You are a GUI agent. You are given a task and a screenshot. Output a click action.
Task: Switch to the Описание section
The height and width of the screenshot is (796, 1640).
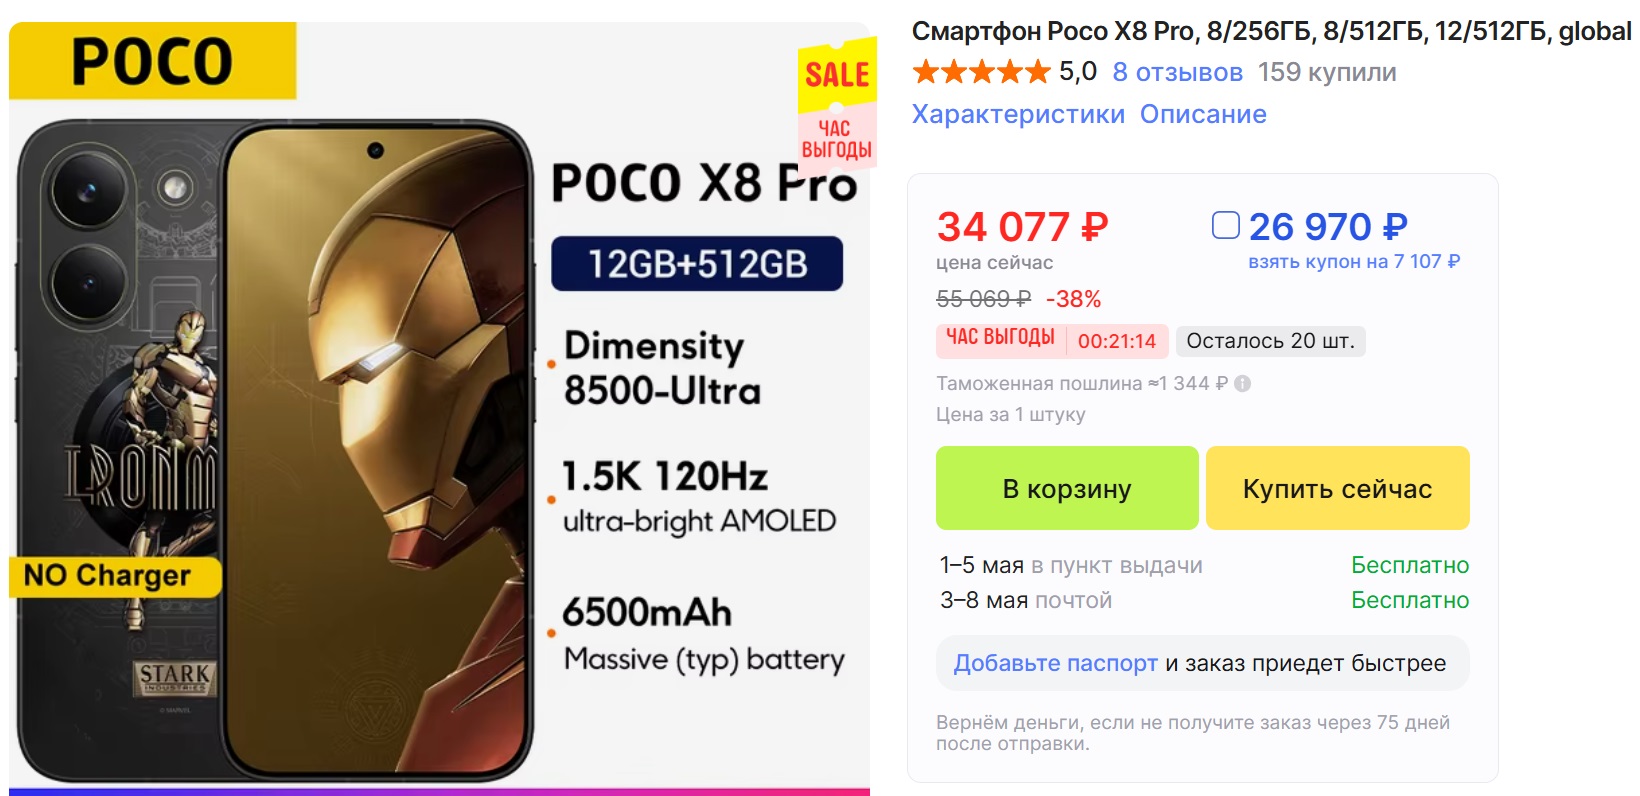click(1203, 114)
